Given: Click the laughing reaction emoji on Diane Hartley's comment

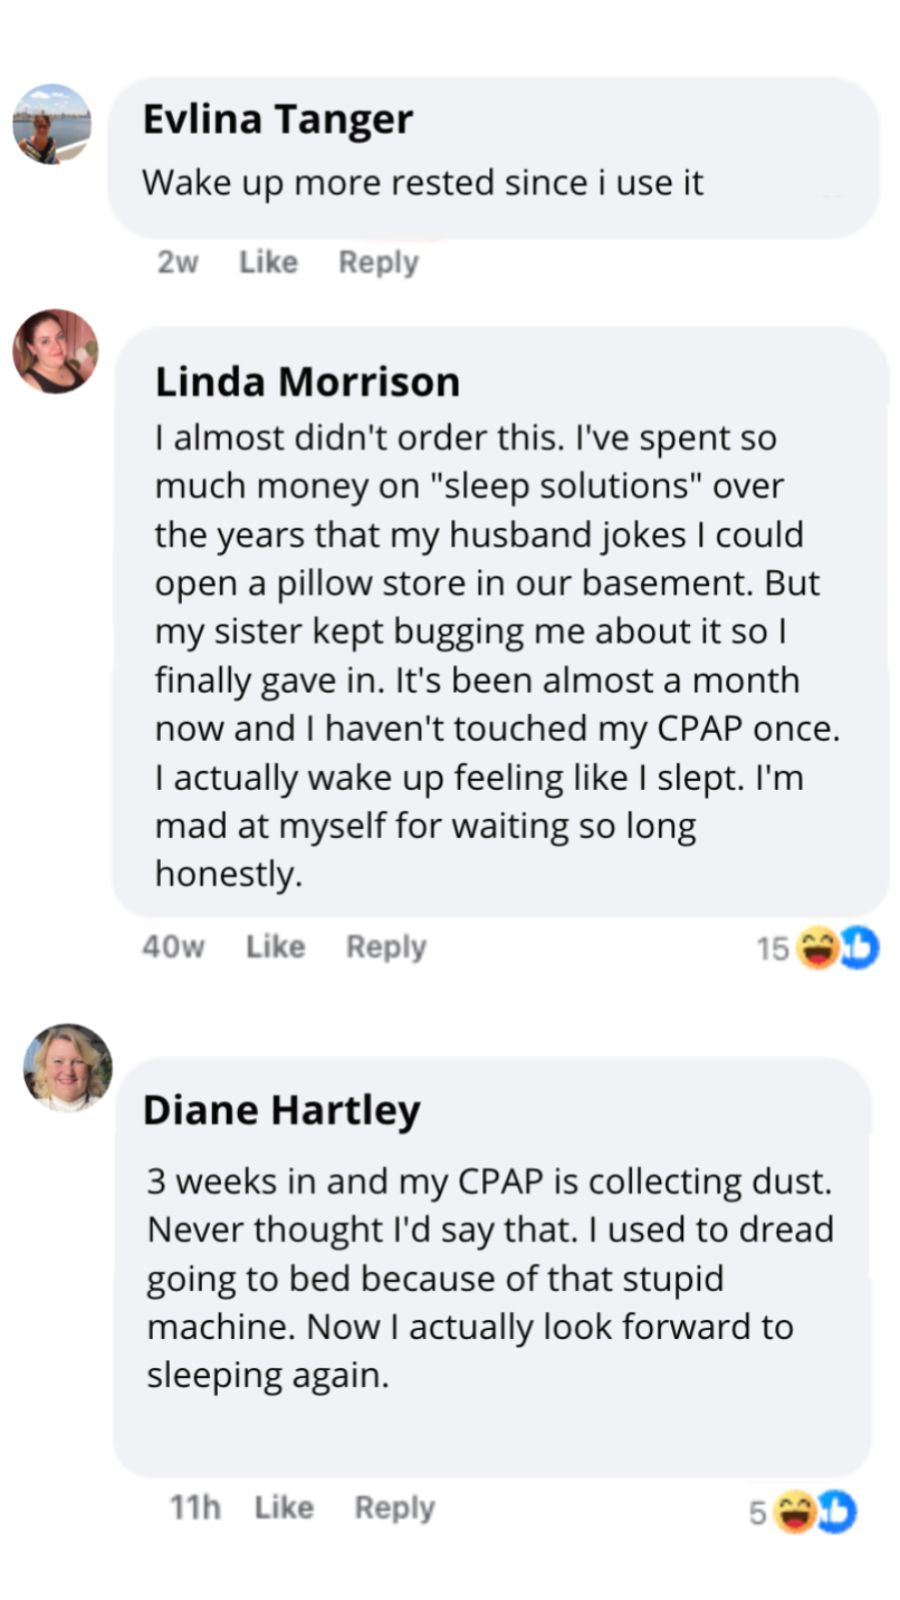Looking at the screenshot, I should 796,1511.
